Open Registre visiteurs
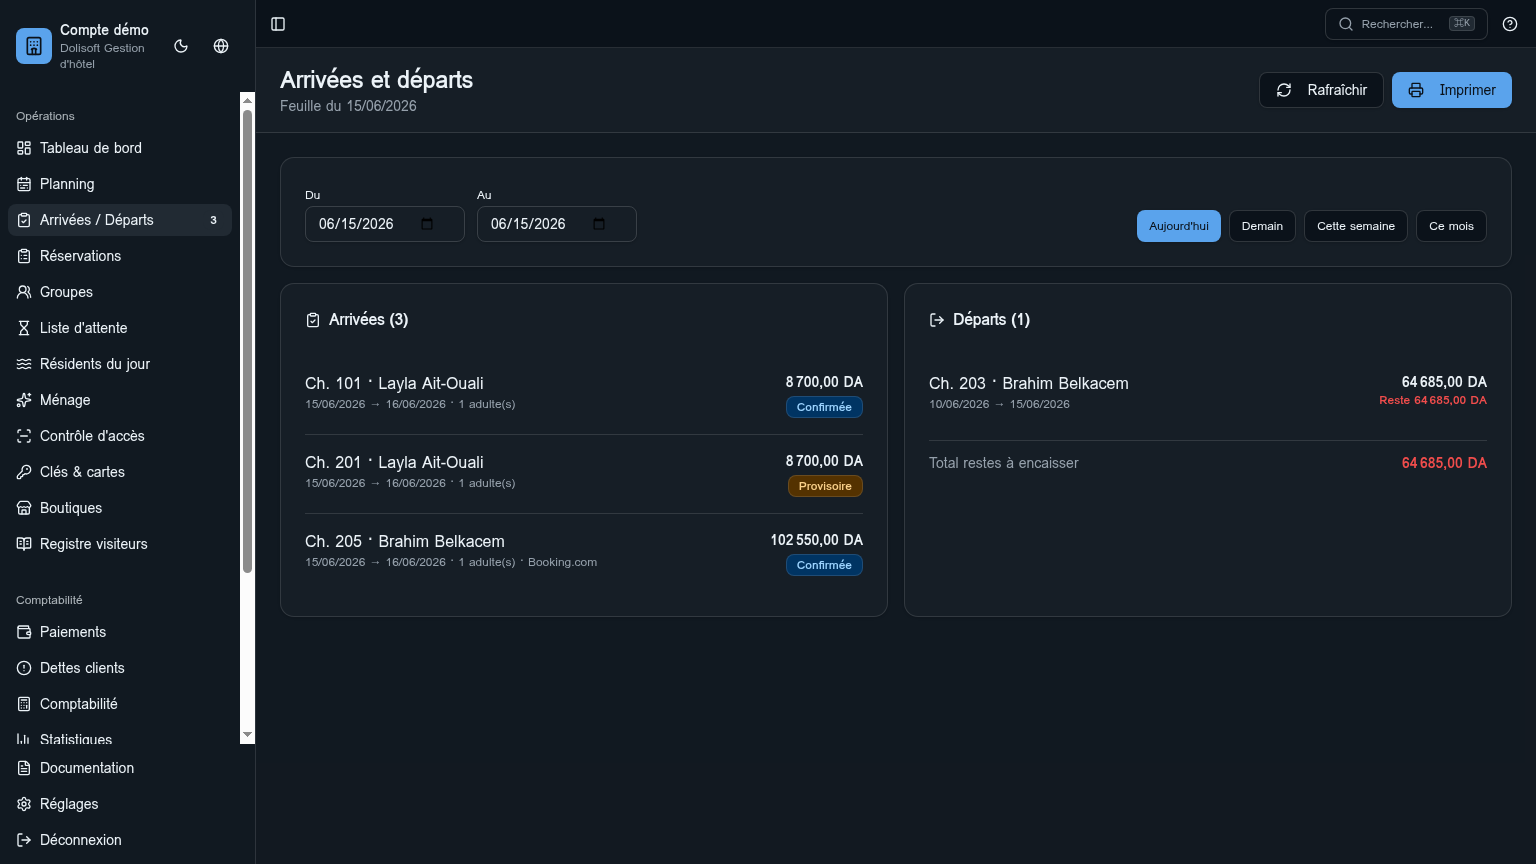The width and height of the screenshot is (1536, 864). [120, 544]
